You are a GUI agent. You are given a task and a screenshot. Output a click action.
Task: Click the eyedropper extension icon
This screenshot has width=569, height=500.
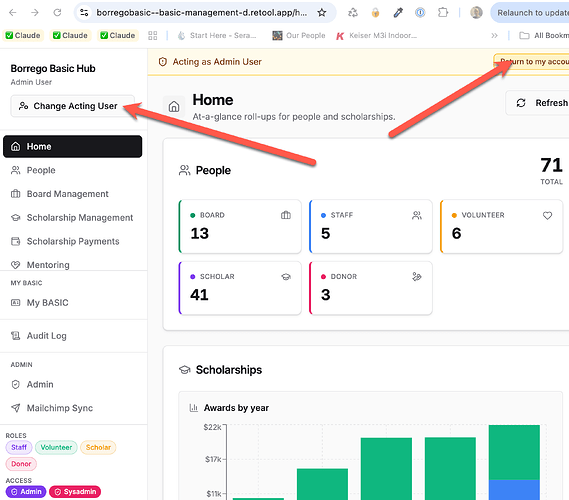398,13
